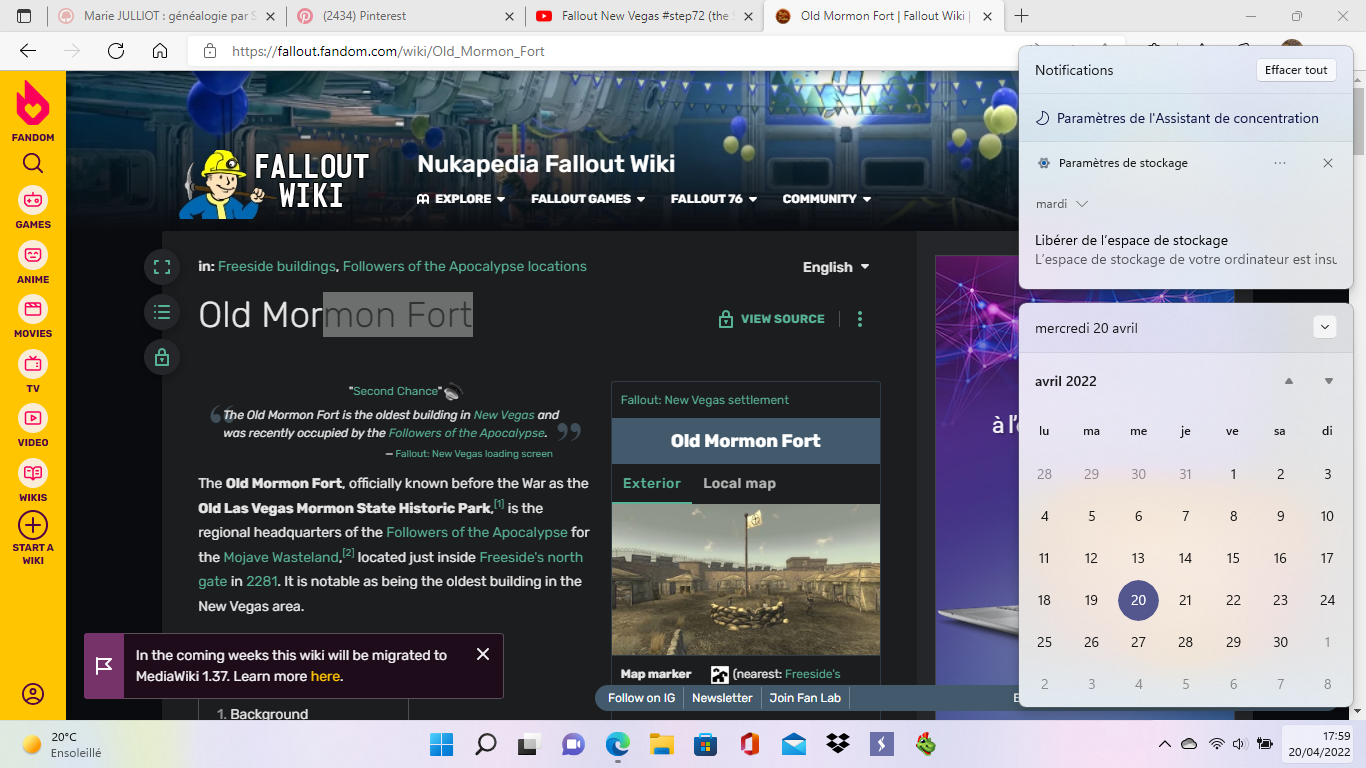Click the VIEW SOURCE button
The width and height of the screenshot is (1366, 768).
772,319
